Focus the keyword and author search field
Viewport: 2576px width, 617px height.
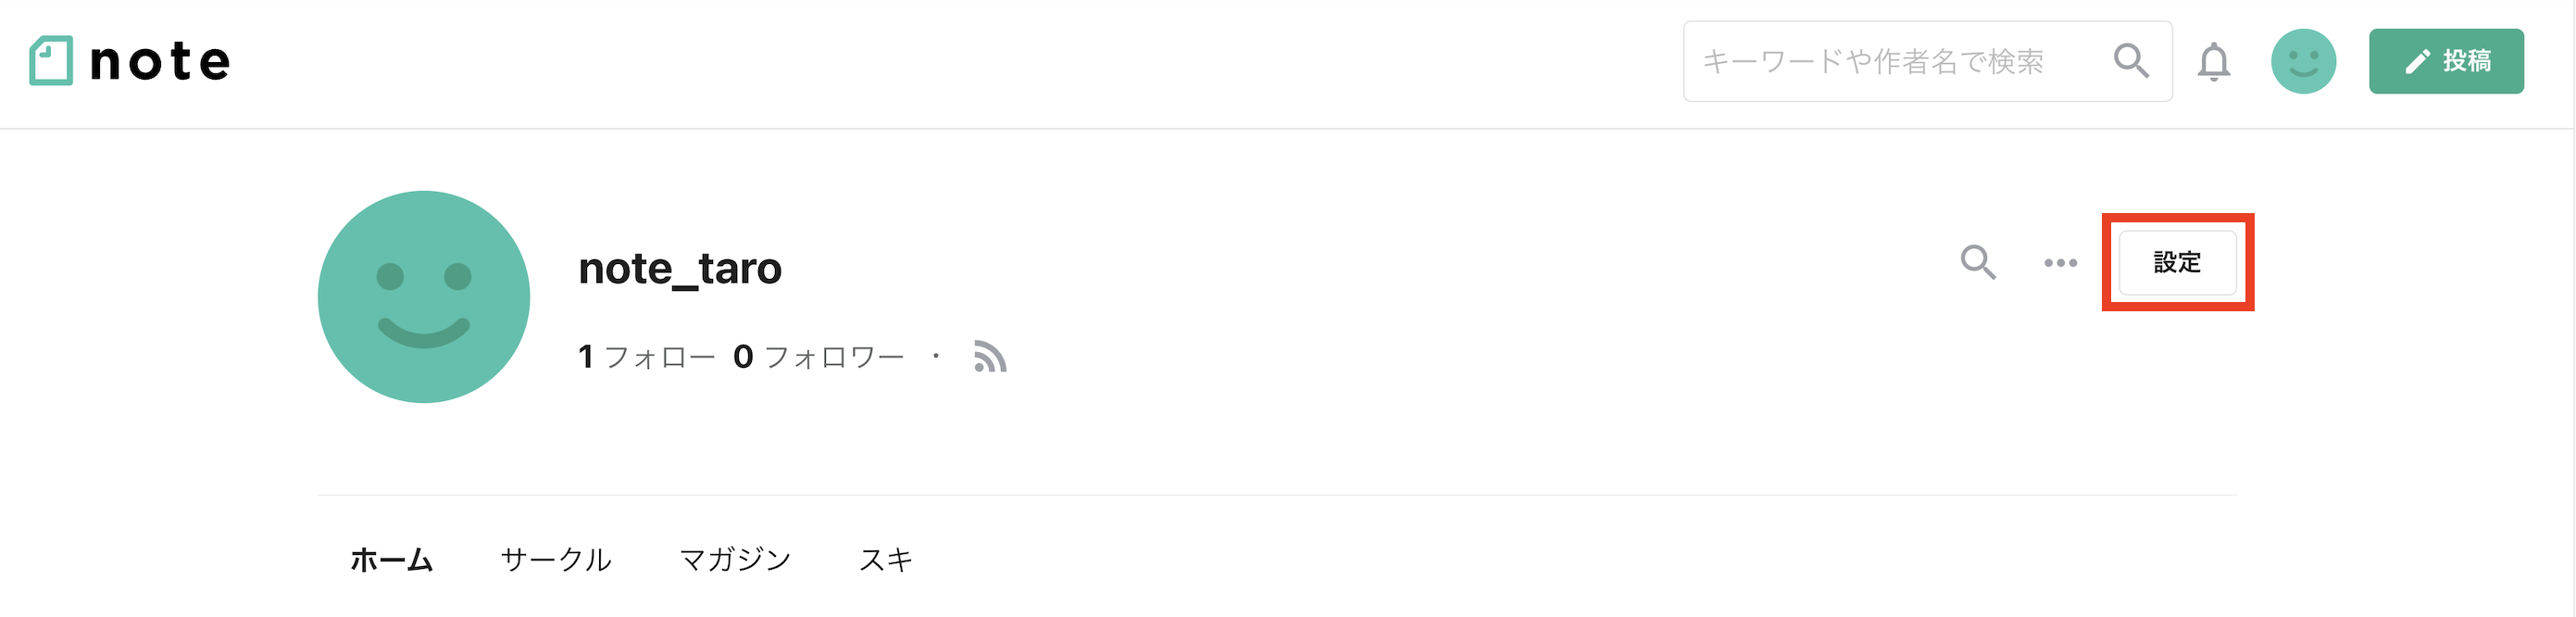coord(1890,61)
